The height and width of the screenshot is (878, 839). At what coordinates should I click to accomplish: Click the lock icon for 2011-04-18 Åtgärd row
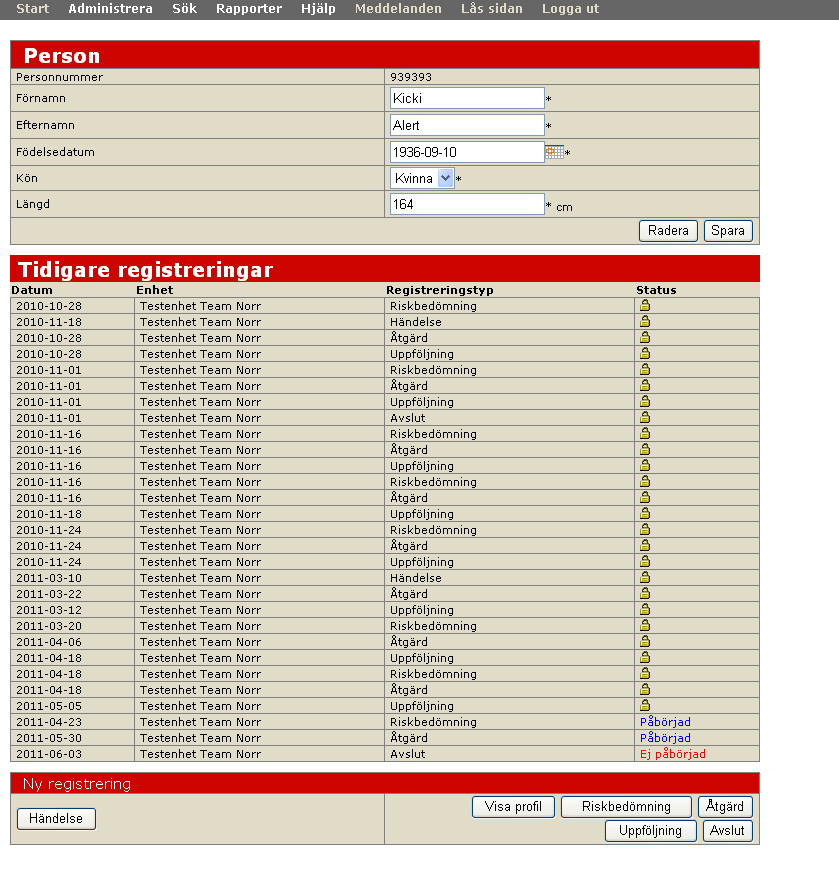[x=645, y=689]
